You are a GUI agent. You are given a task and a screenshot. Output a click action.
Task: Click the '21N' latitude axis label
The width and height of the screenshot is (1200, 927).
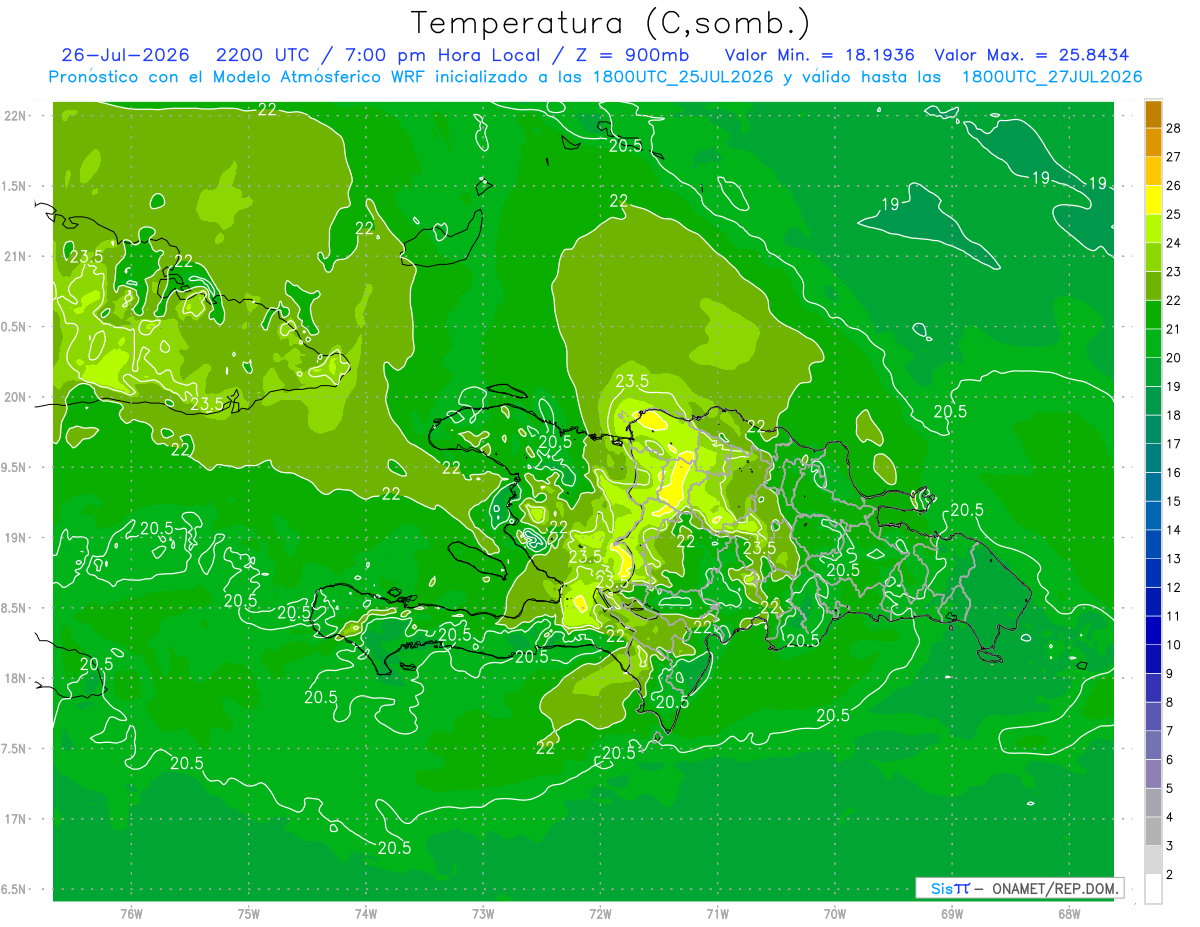coord(15,256)
